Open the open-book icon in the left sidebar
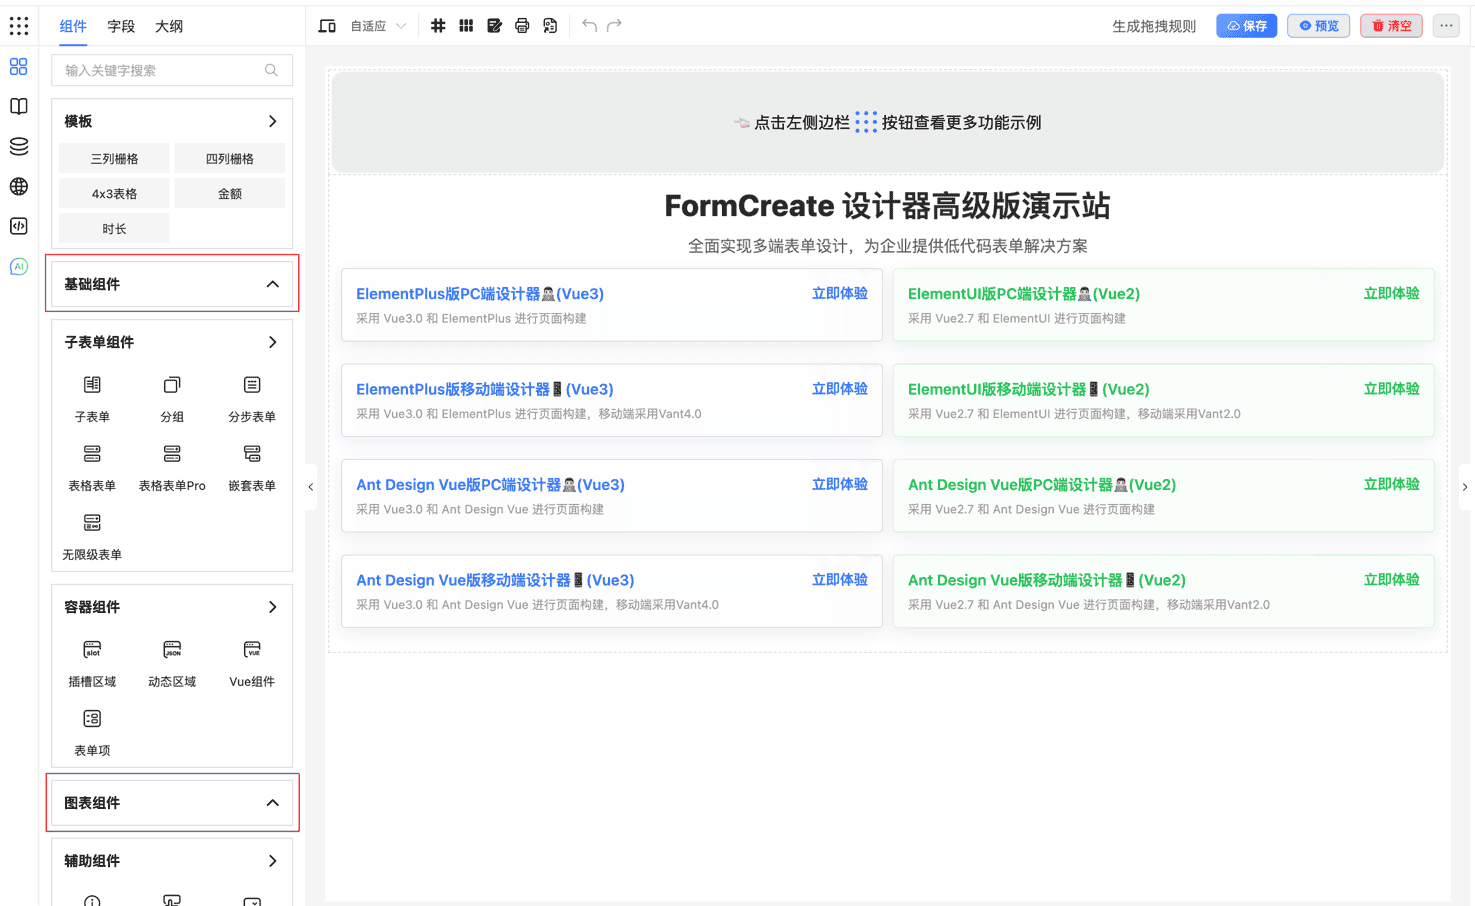 point(19,106)
